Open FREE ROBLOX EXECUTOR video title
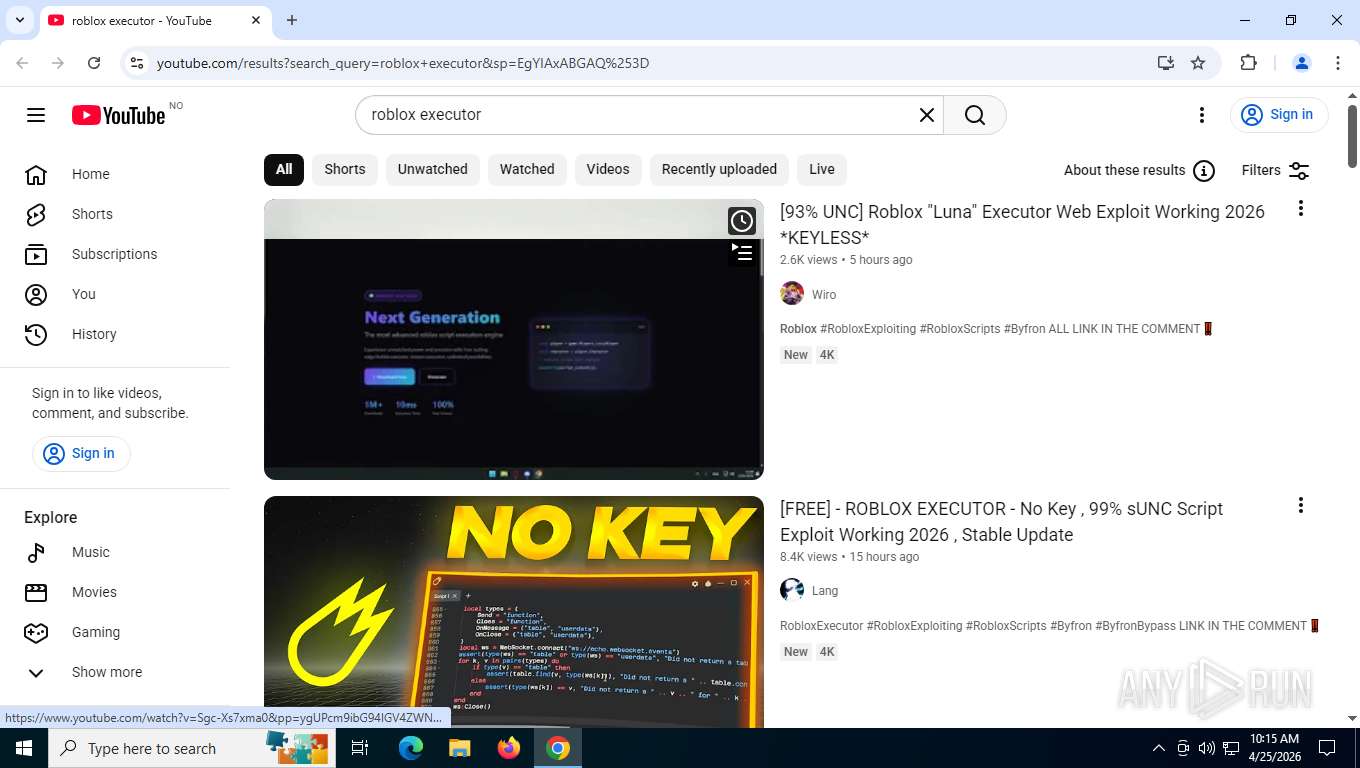1360x768 pixels. (1001, 522)
